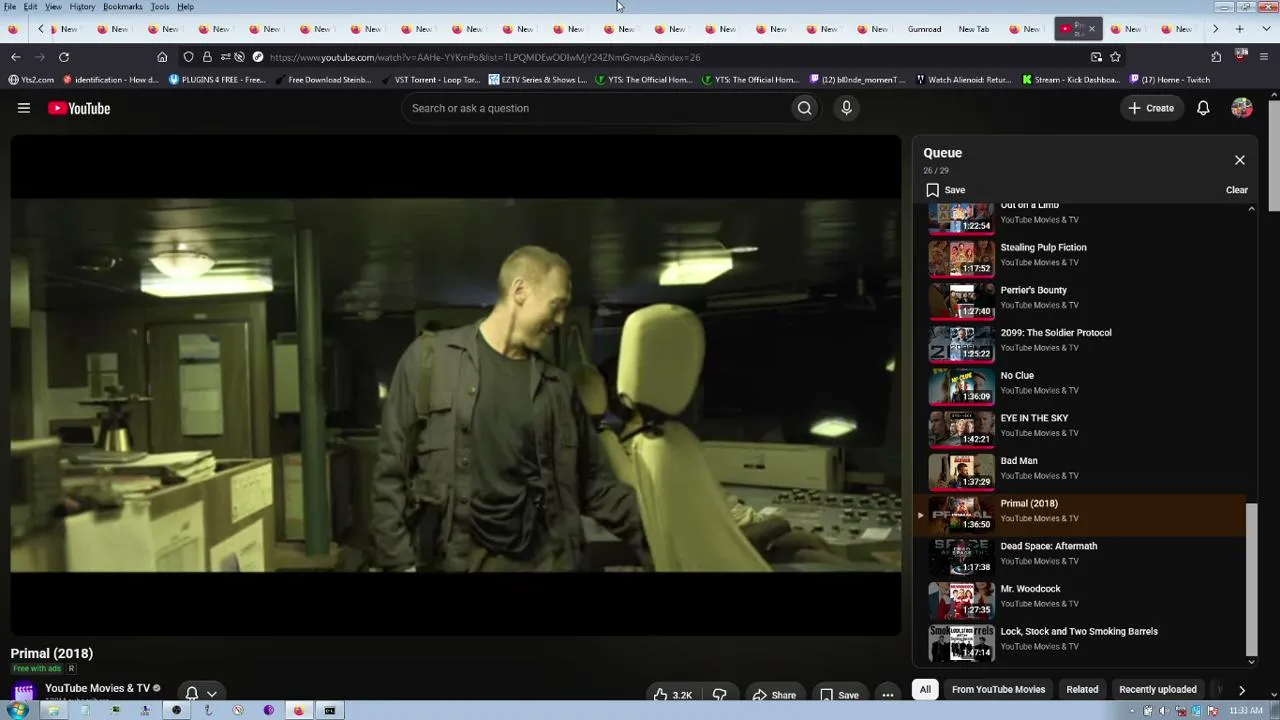Like this video
The height and width of the screenshot is (720, 1280).
pos(672,695)
